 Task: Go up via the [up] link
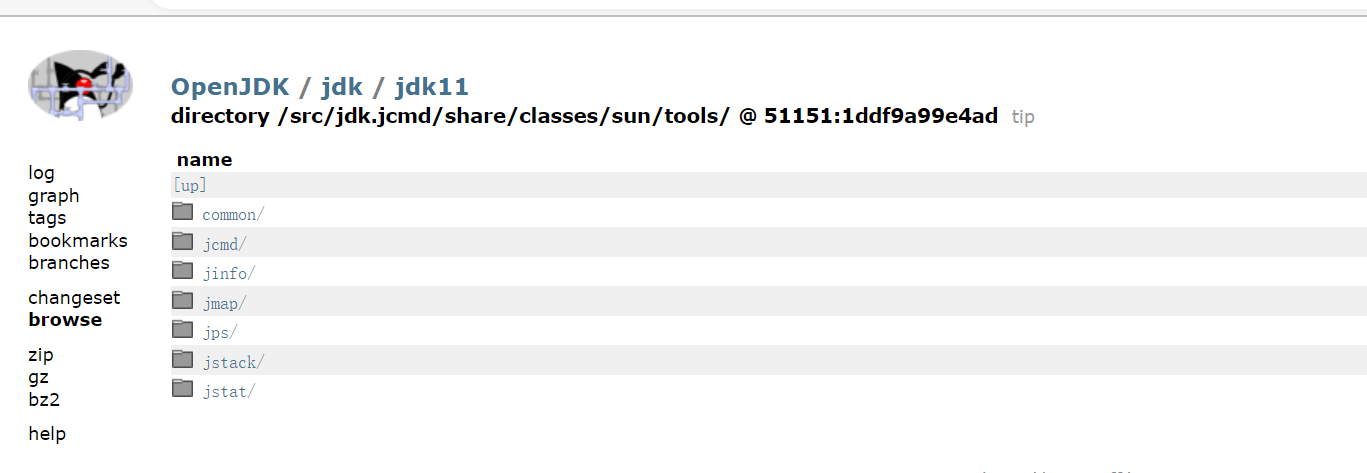pyautogui.click(x=190, y=186)
